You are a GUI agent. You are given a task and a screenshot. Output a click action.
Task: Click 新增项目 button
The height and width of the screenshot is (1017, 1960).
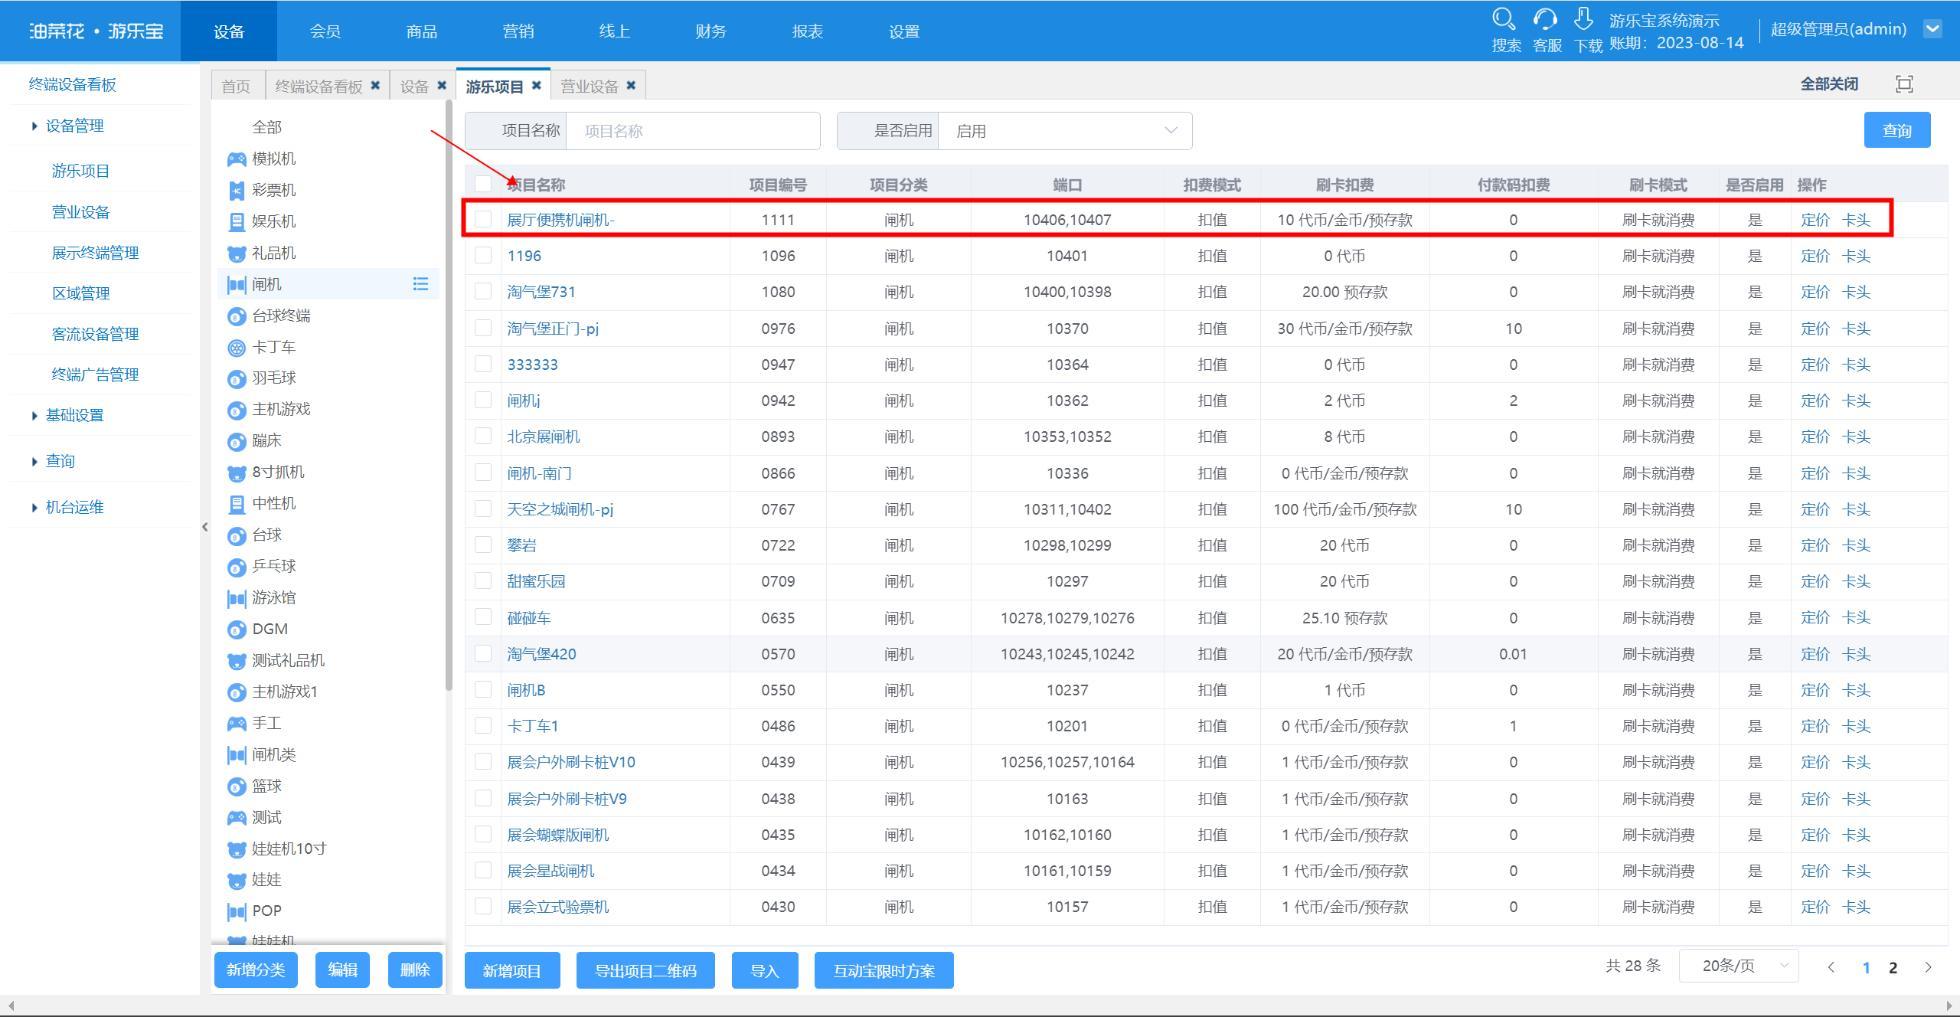512,970
